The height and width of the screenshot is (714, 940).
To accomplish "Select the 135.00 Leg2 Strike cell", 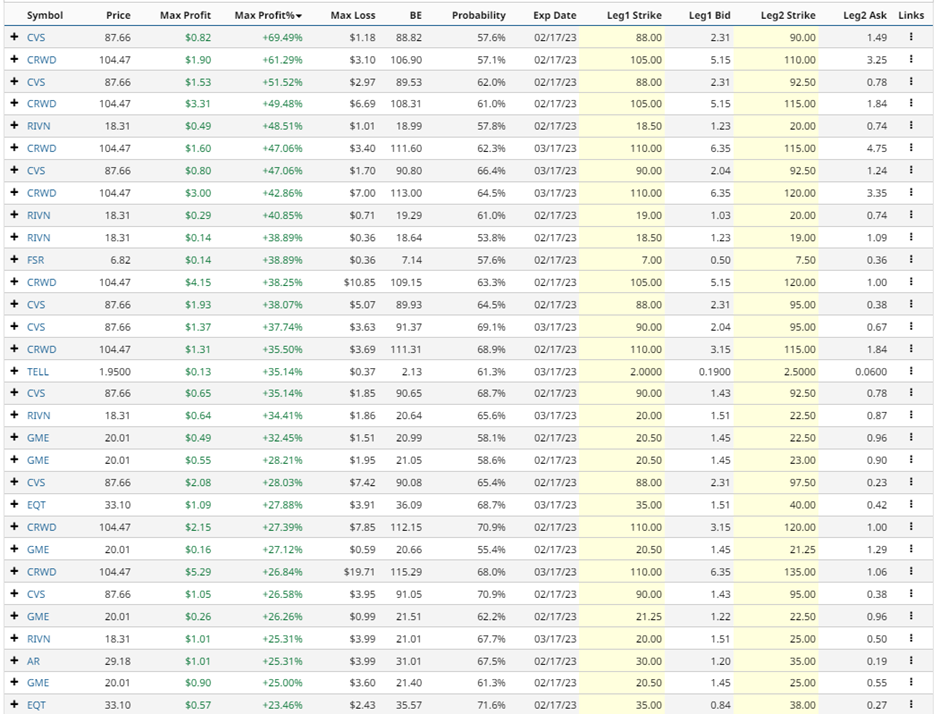I will pyautogui.click(x=800, y=572).
